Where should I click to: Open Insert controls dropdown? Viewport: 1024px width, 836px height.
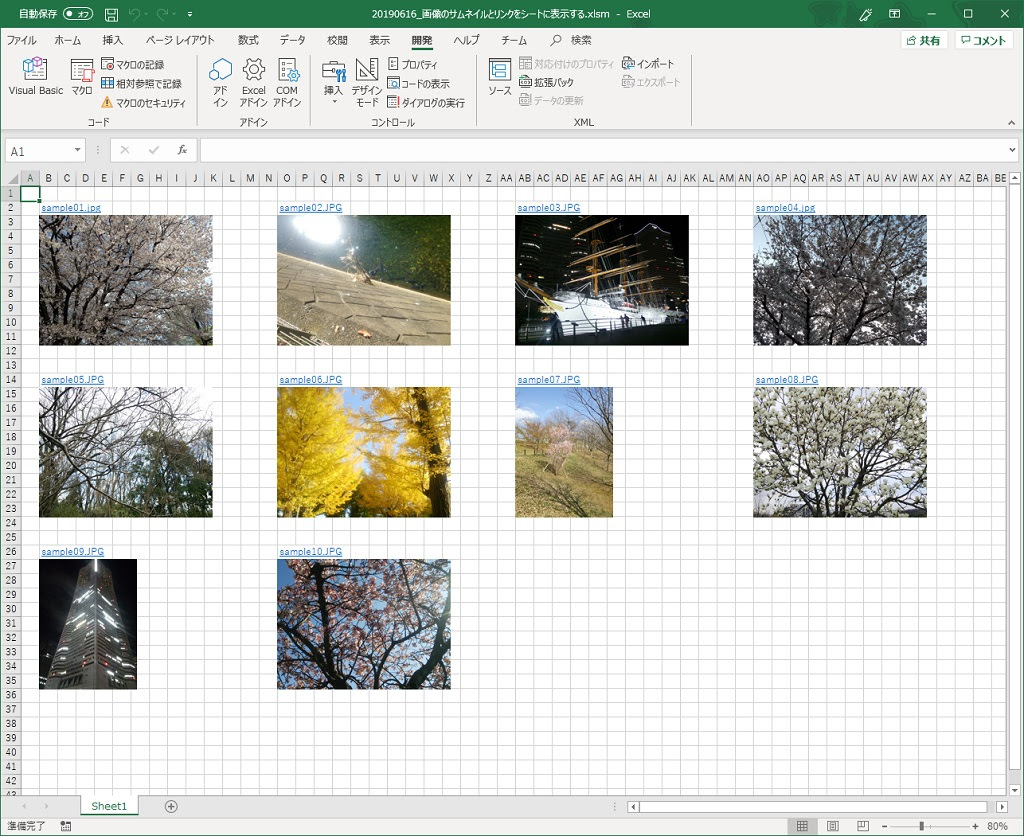click(x=333, y=82)
